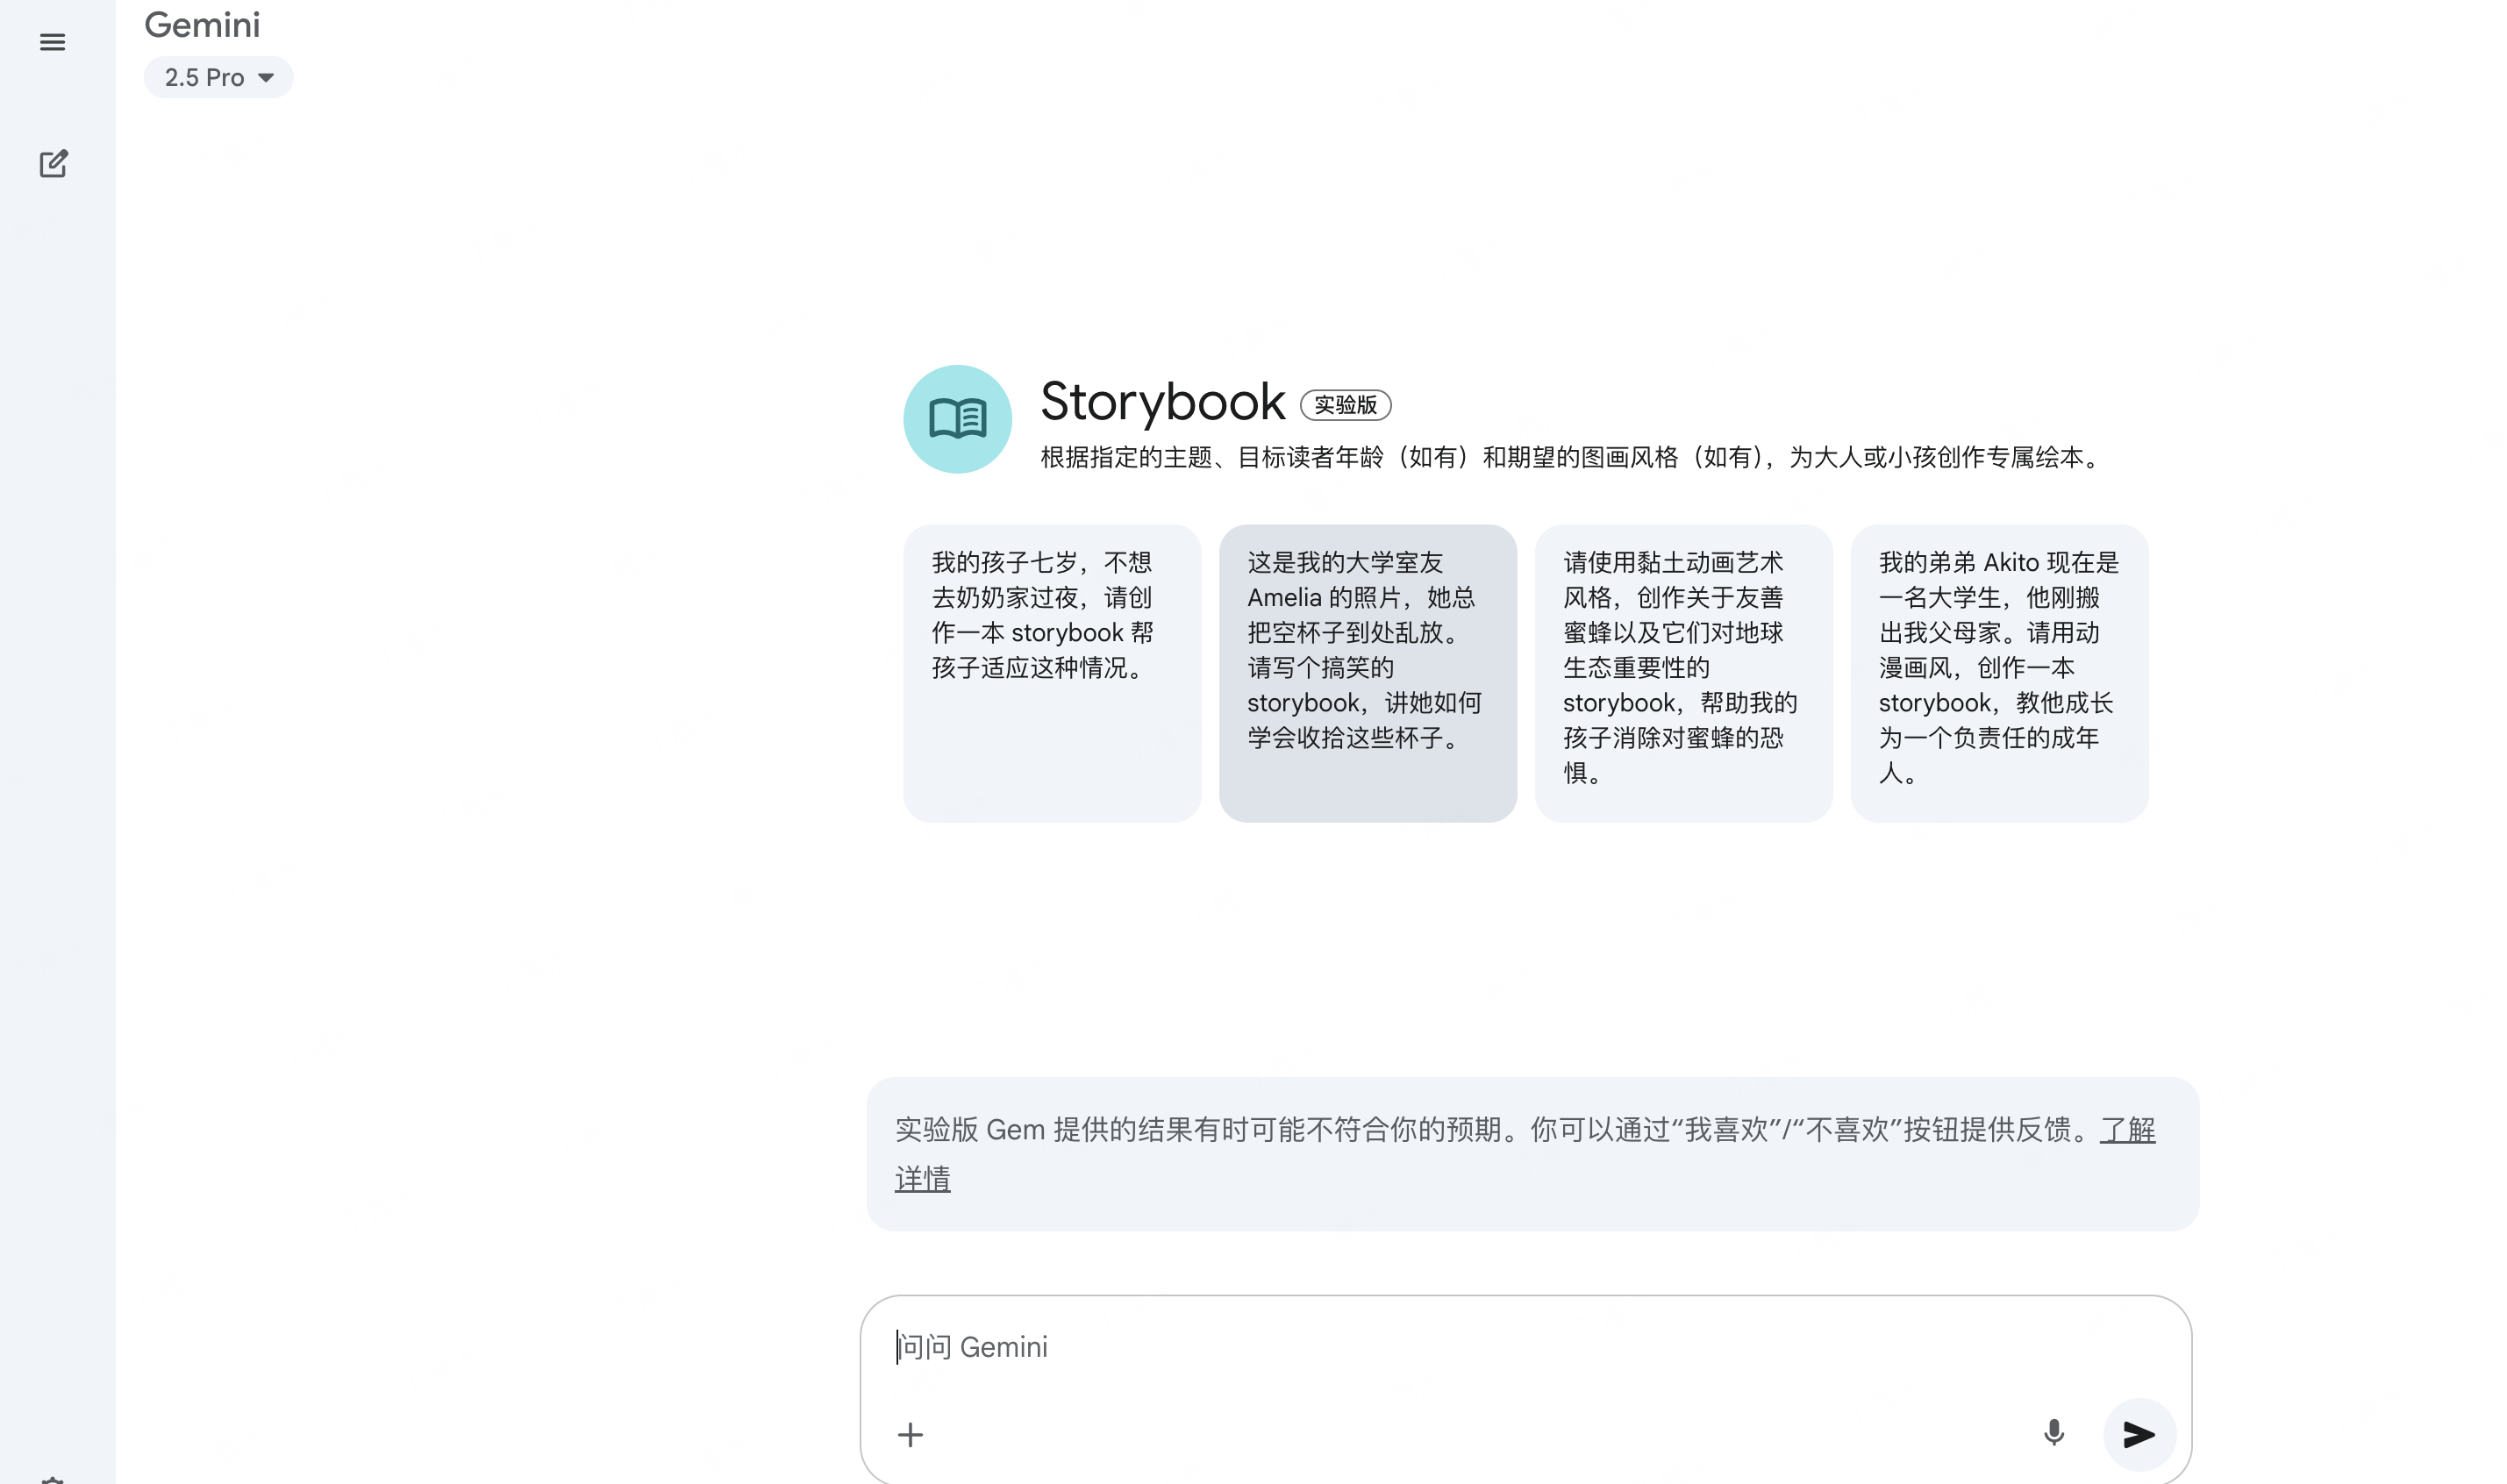Image resolution: width=2507 pixels, height=1484 pixels.
Task: Click the 实验版 badge next to Storybook
Action: [1345, 405]
